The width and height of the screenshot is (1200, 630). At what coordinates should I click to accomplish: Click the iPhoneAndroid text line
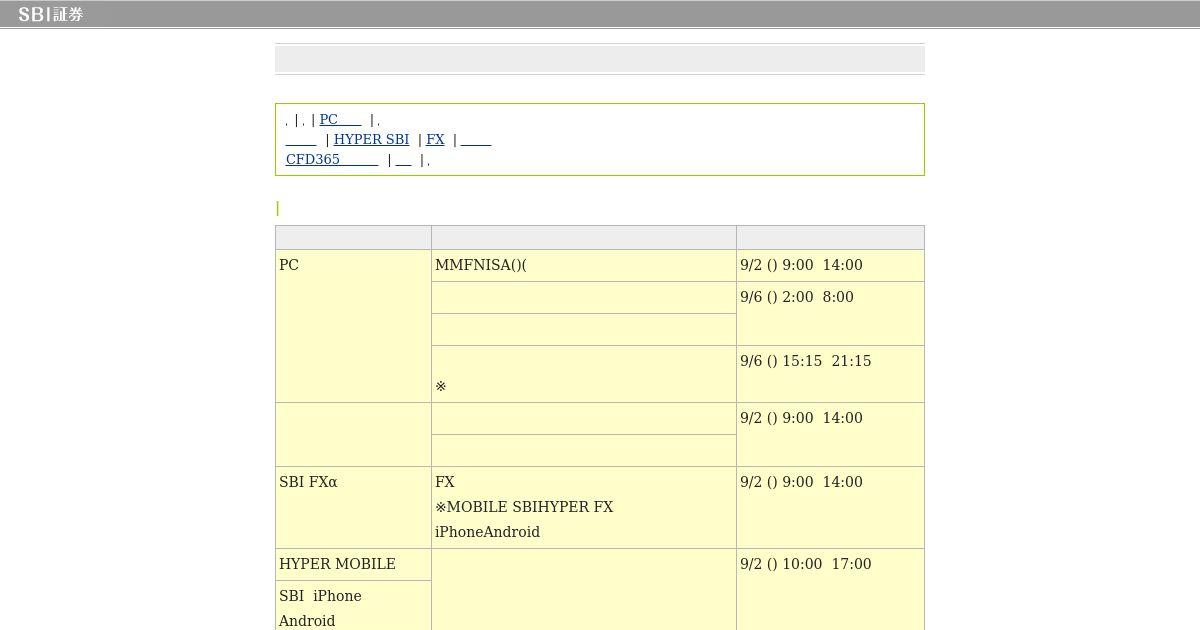[487, 532]
